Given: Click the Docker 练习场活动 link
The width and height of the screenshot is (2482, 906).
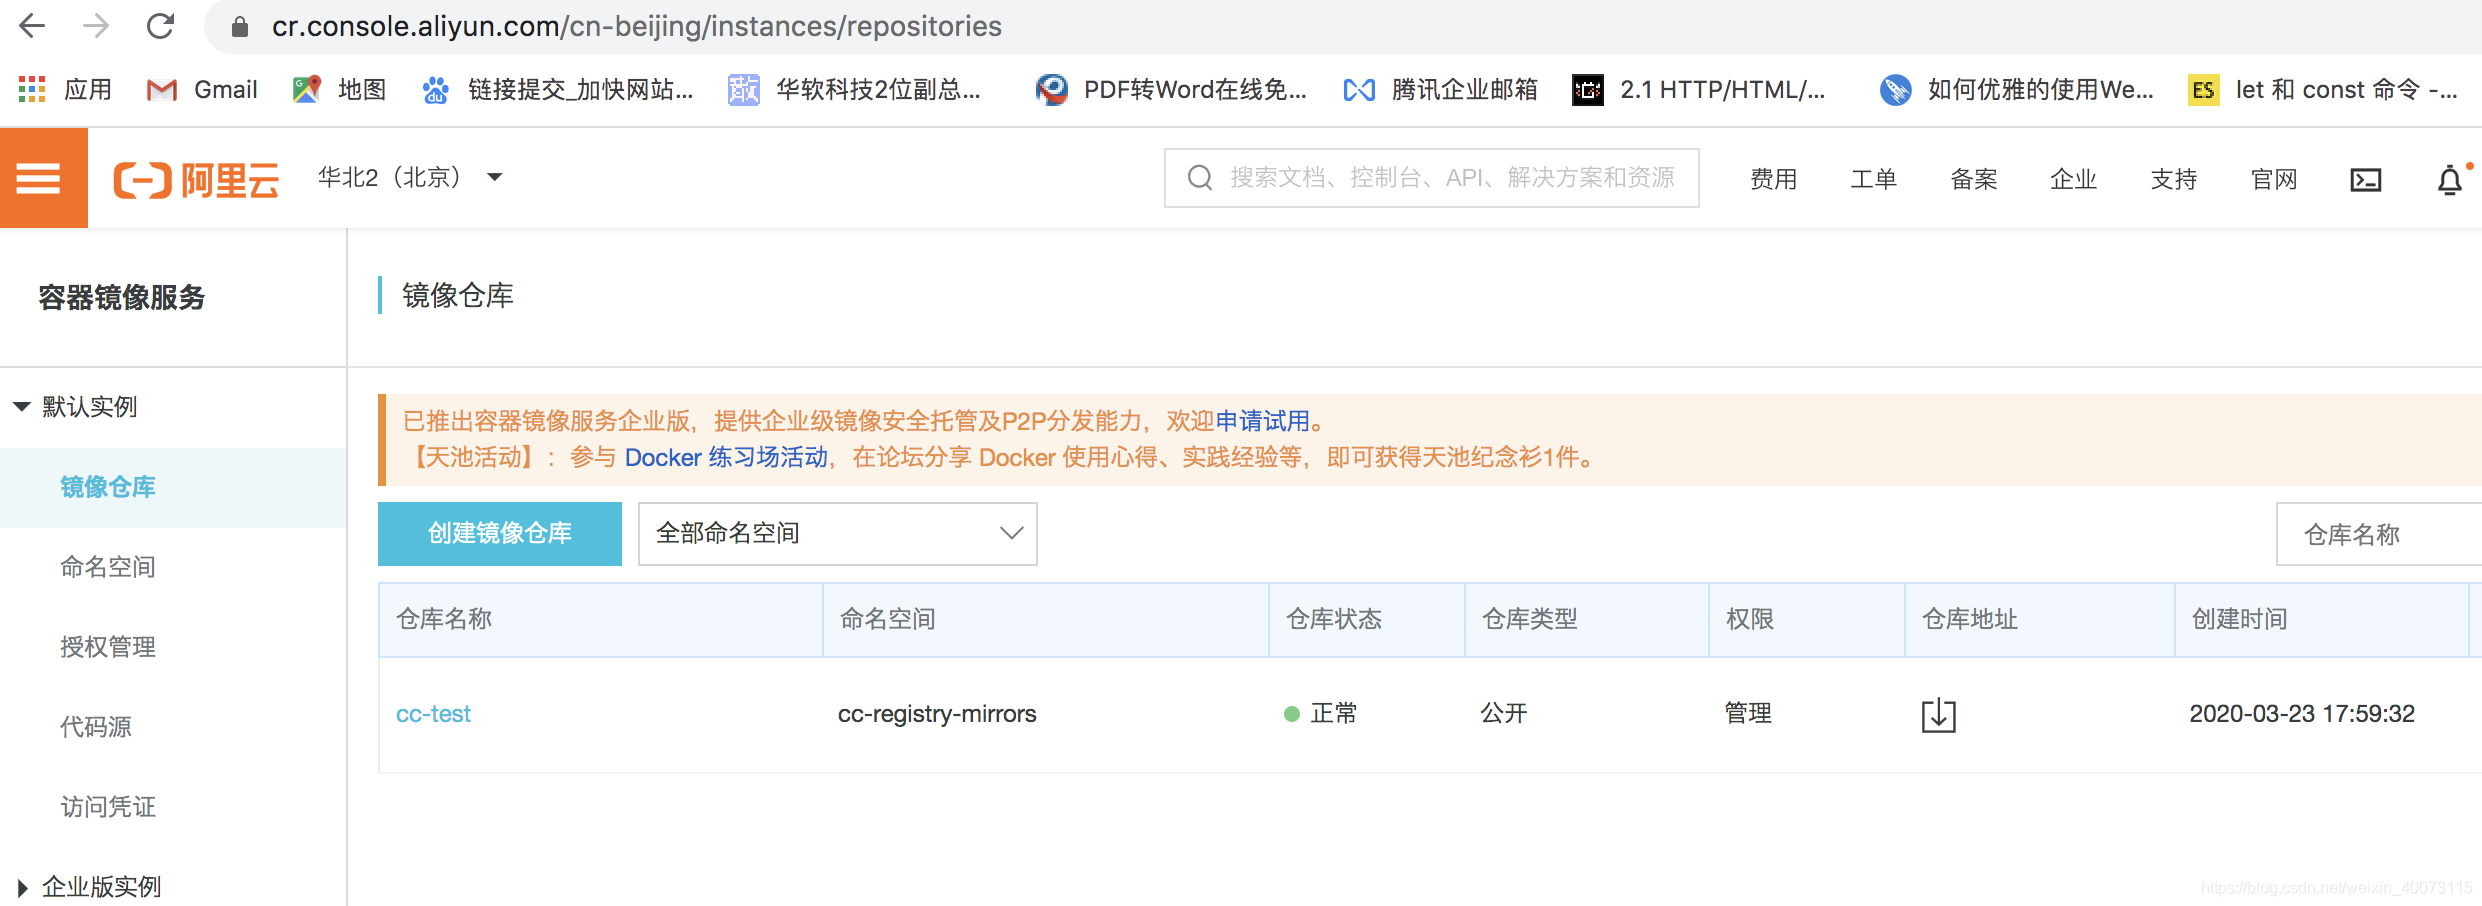Looking at the screenshot, I should [727, 458].
